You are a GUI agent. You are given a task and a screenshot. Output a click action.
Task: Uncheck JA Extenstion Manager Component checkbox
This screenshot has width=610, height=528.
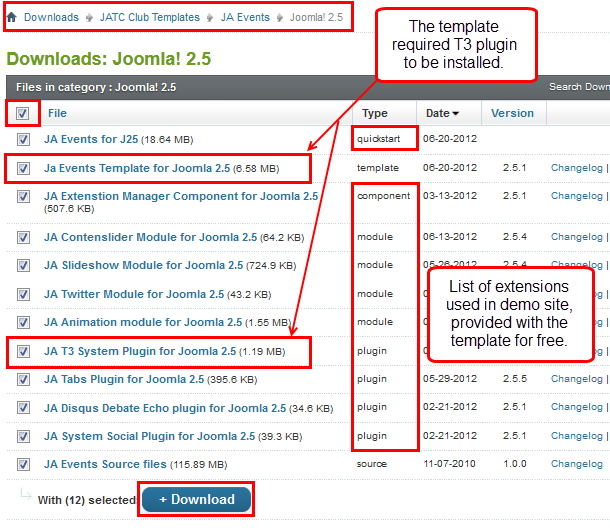23,196
